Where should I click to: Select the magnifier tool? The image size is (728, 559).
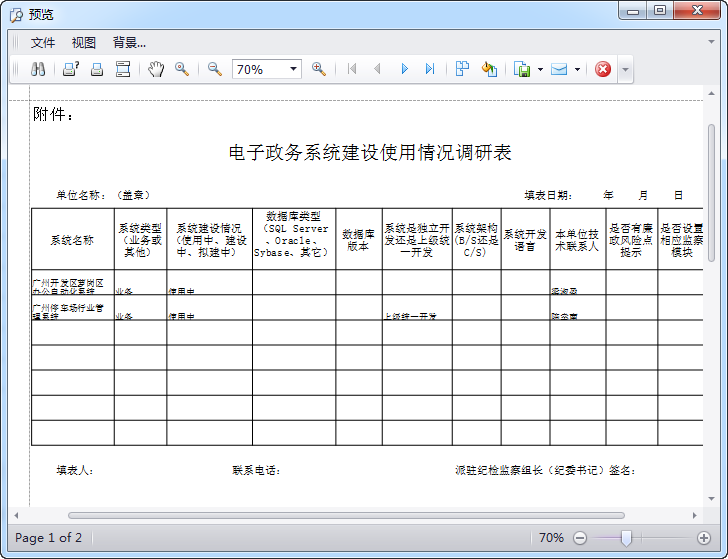coord(182,69)
